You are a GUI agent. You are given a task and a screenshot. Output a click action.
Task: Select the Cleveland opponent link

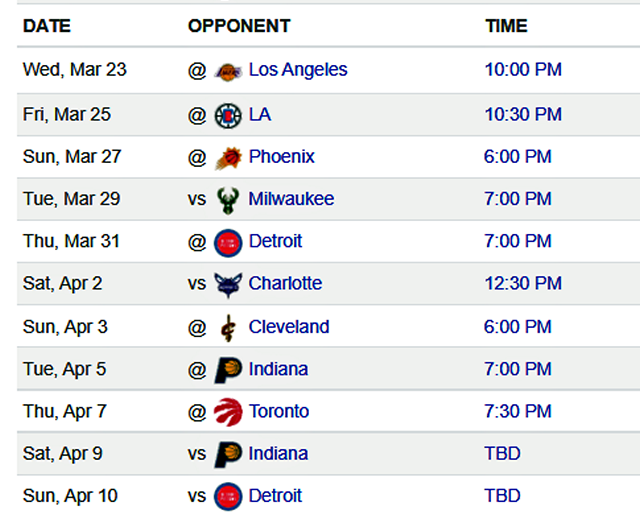pyautogui.click(x=289, y=327)
